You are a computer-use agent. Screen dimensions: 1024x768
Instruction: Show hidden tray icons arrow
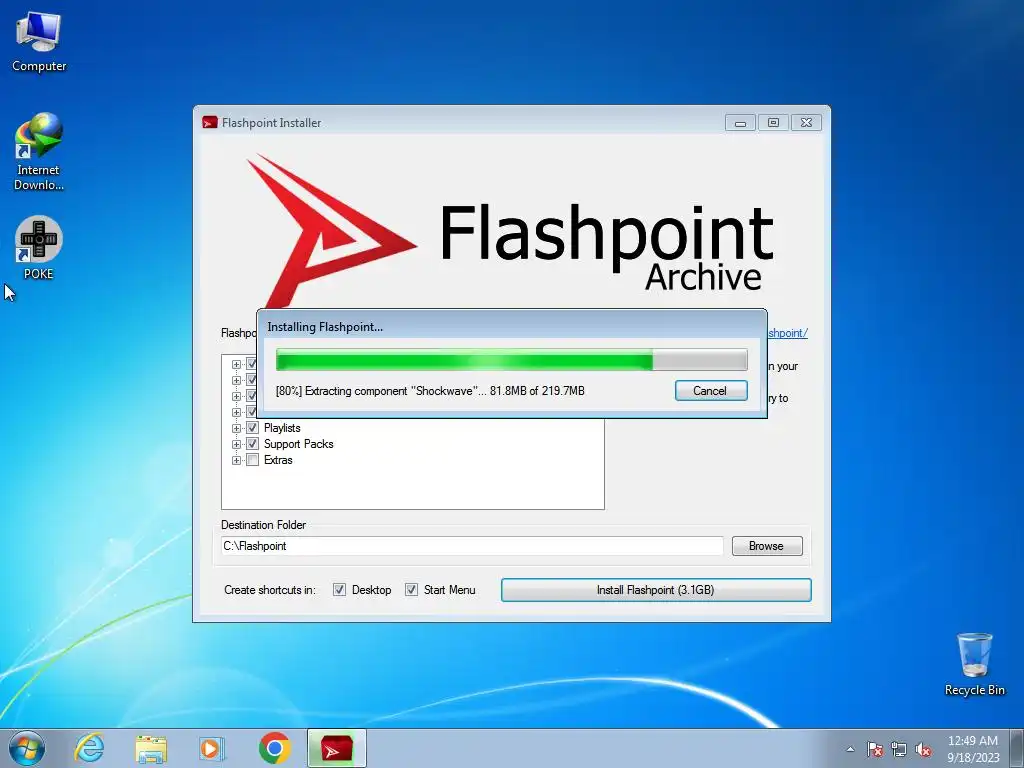tap(850, 749)
